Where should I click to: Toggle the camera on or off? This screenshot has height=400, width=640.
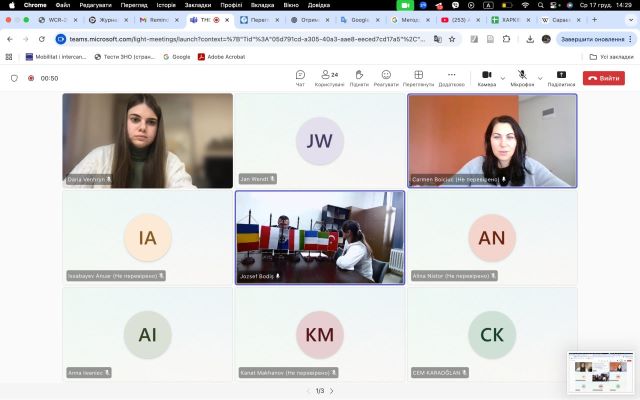click(486, 77)
